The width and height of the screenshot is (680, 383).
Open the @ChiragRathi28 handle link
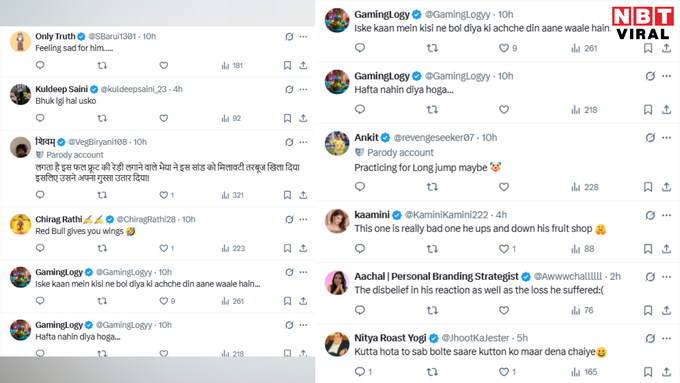point(146,219)
